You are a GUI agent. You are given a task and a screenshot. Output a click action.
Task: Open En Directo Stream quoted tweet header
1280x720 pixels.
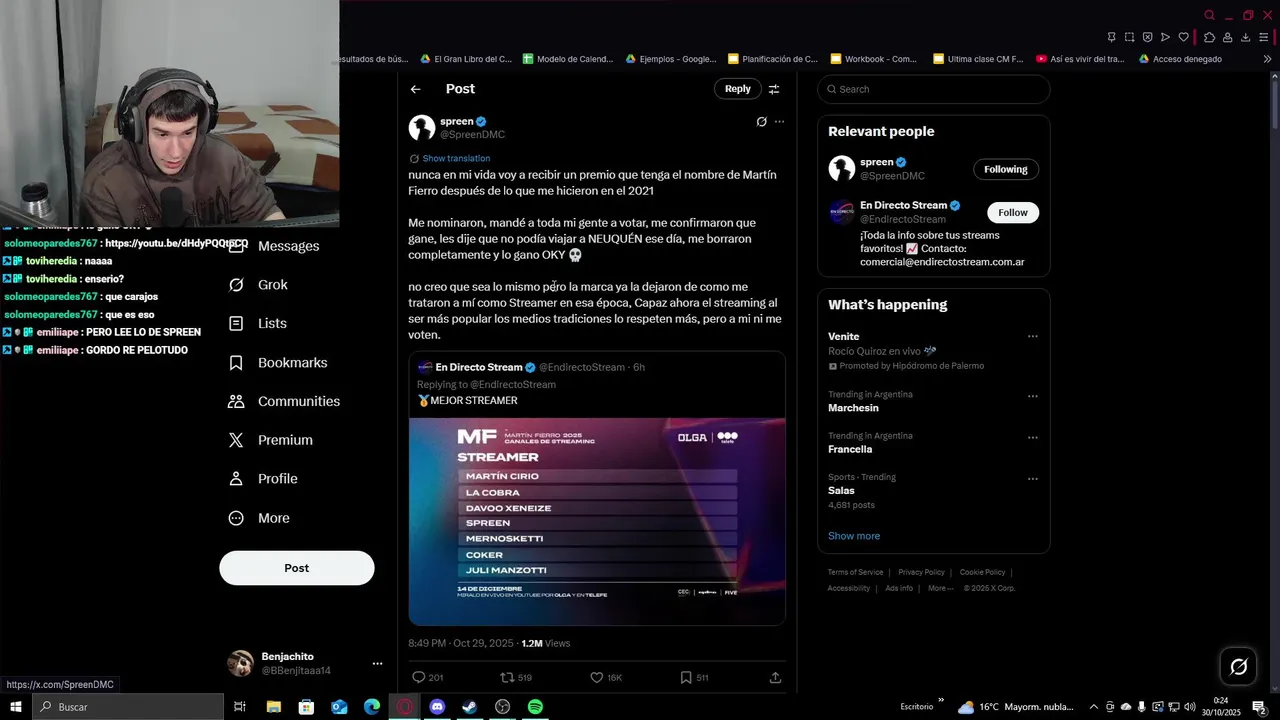point(531,367)
